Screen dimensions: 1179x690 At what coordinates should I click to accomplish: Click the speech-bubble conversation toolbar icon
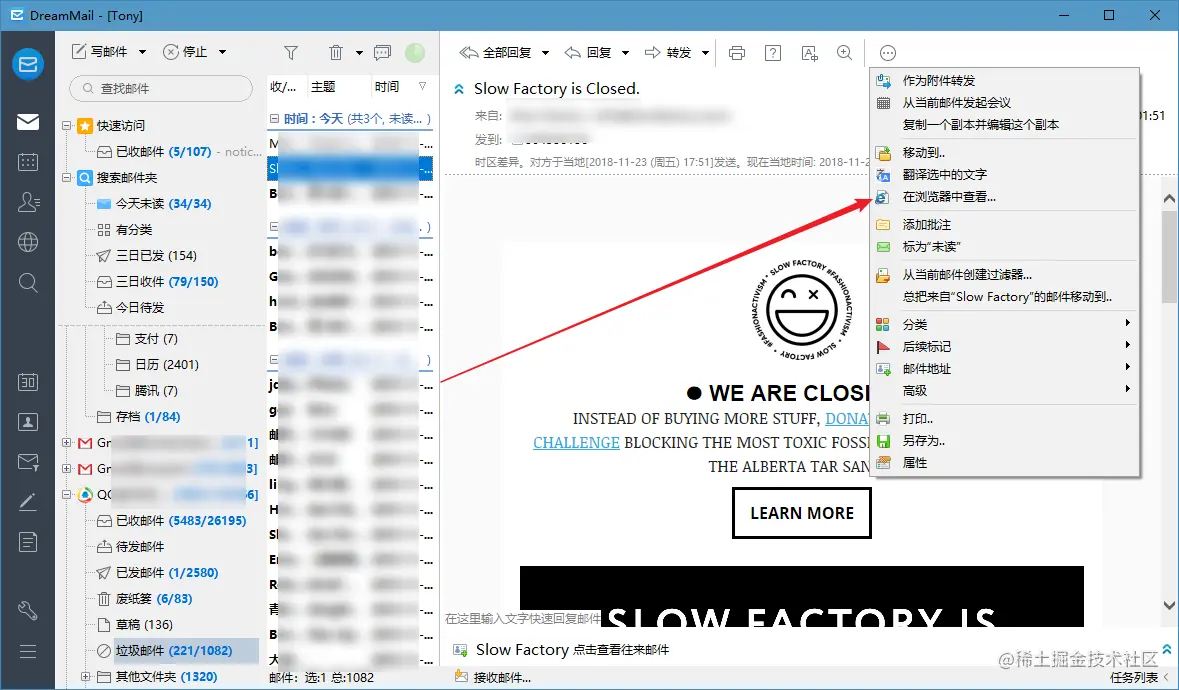coord(382,52)
